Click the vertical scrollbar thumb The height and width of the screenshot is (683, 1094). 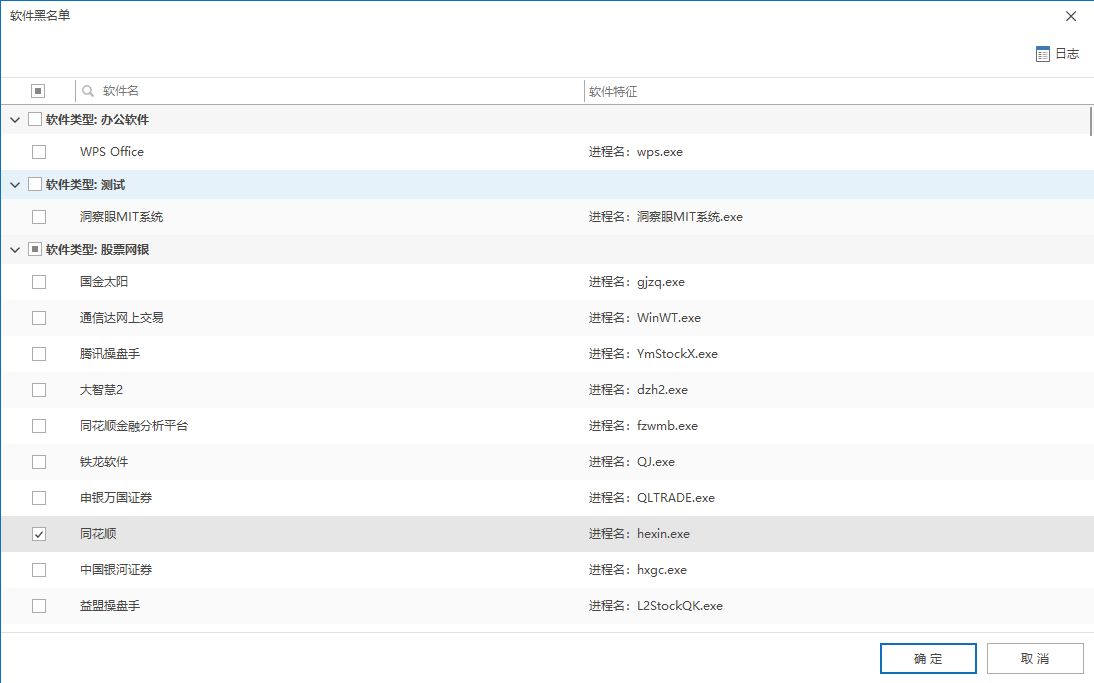pyautogui.click(x=1091, y=121)
